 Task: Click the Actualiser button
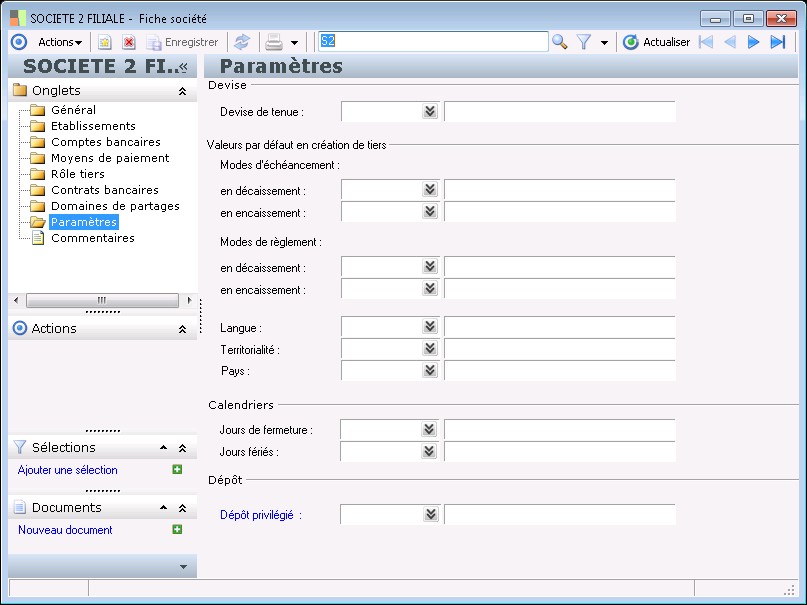pyautogui.click(x=656, y=42)
